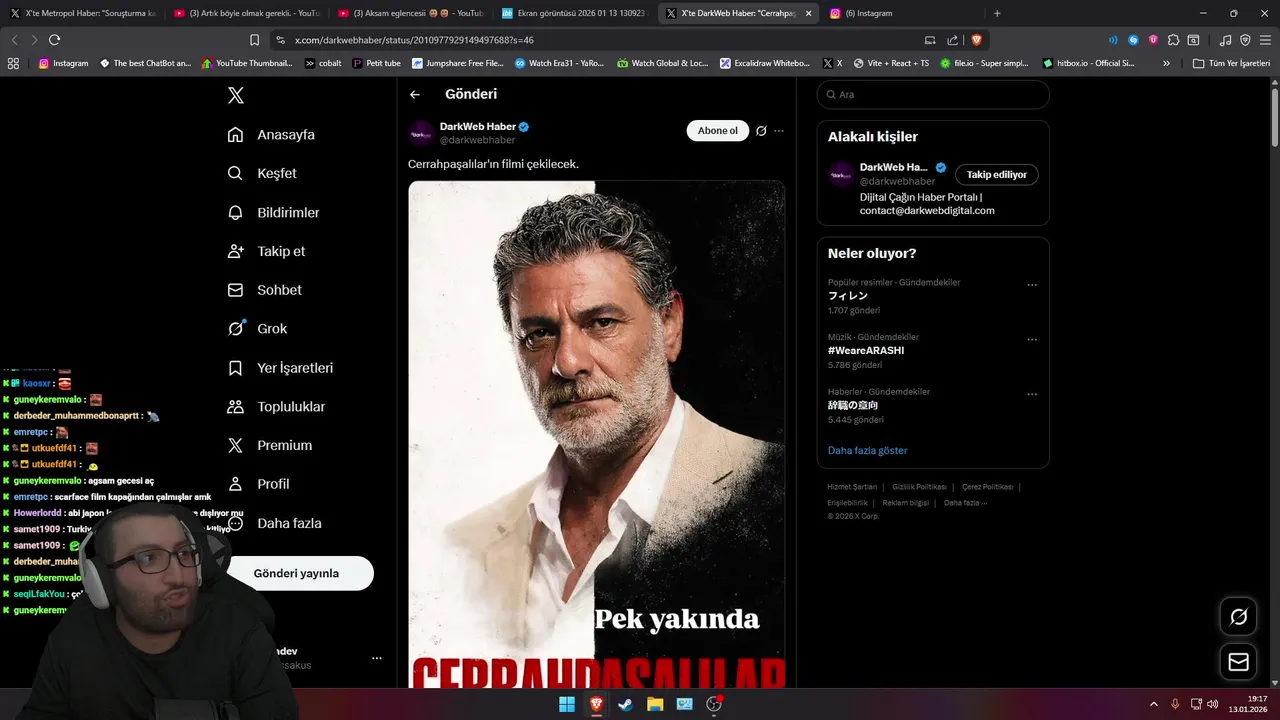Open Takip et in the sidebar

[266, 251]
